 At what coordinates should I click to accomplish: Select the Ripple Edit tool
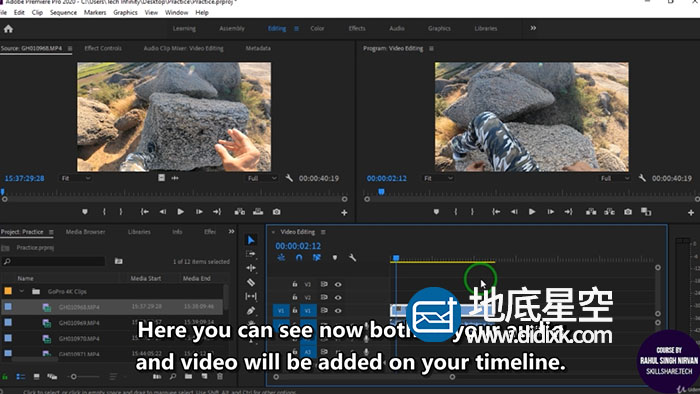(251, 268)
